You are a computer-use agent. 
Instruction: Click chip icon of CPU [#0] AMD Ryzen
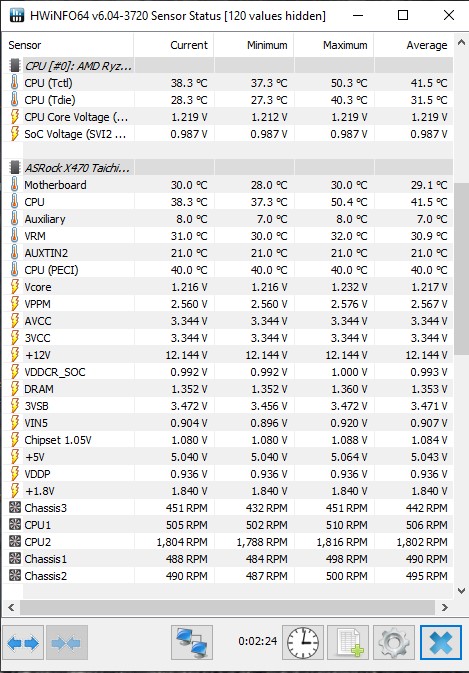(15, 66)
